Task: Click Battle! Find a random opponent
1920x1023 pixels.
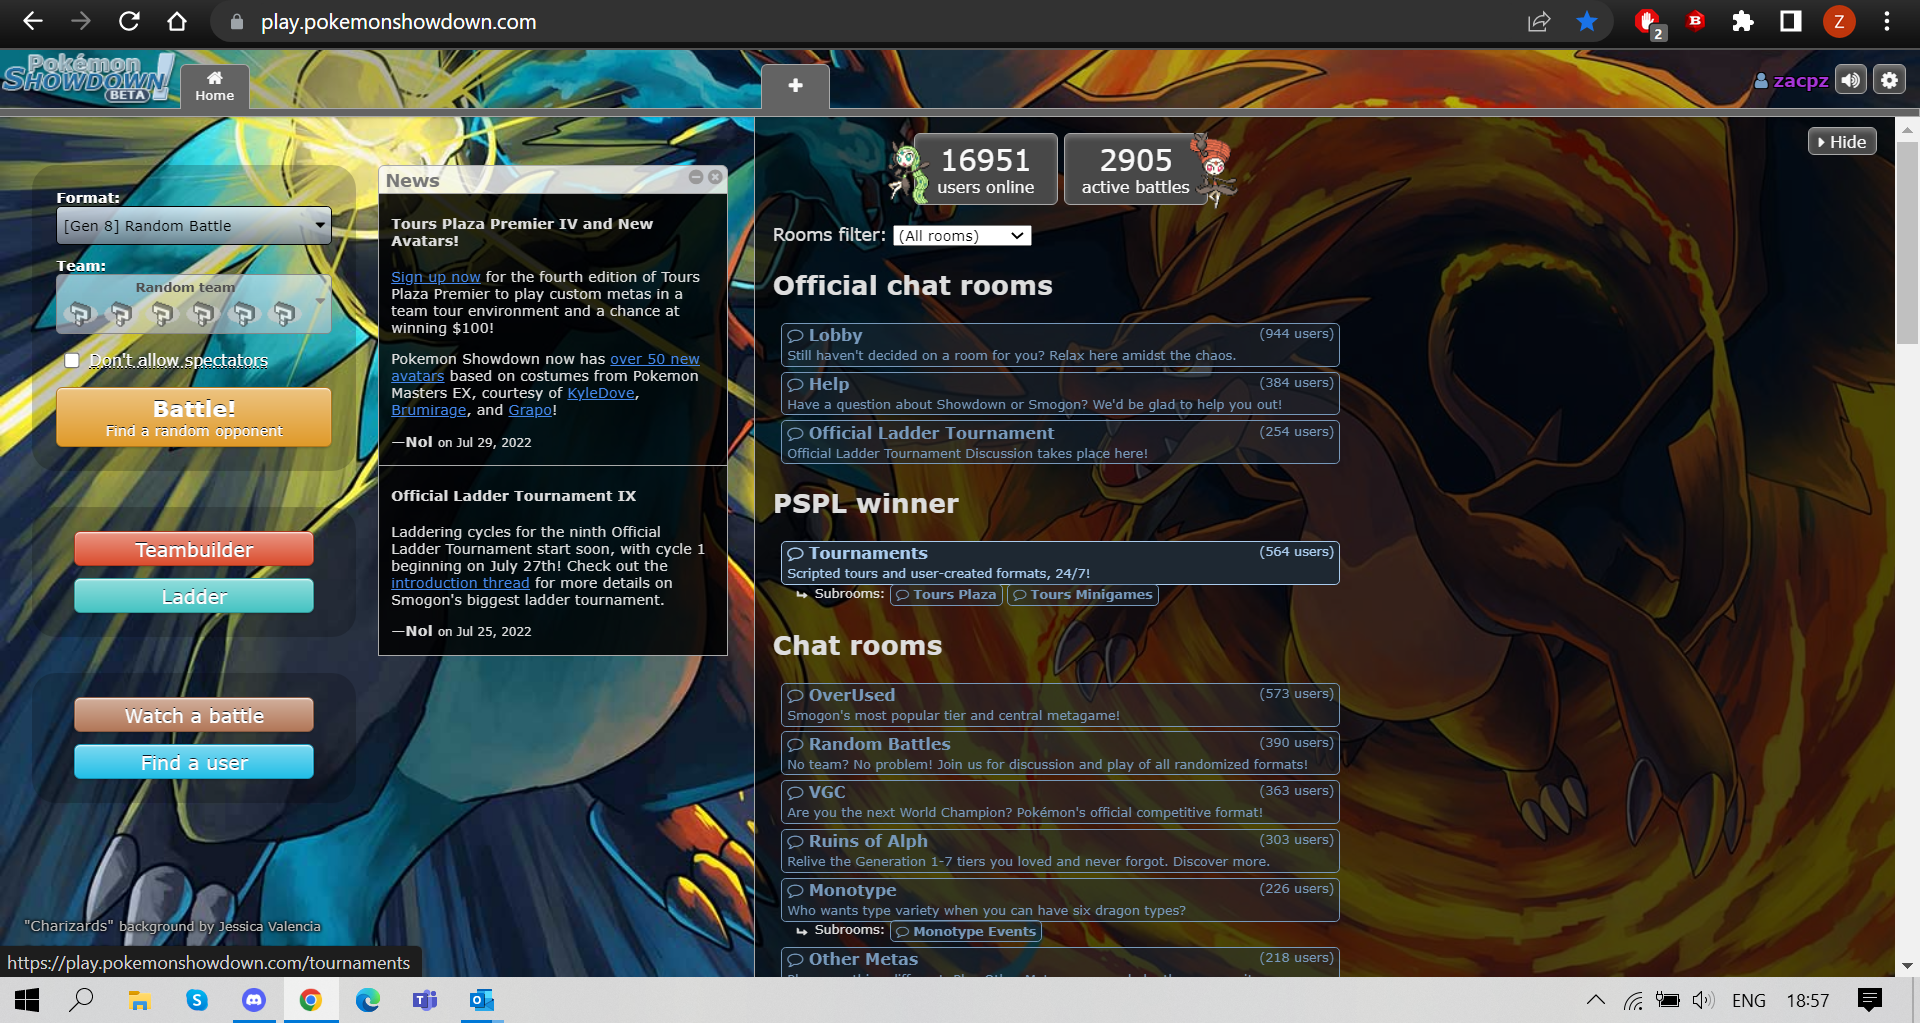Action: pyautogui.click(x=194, y=417)
